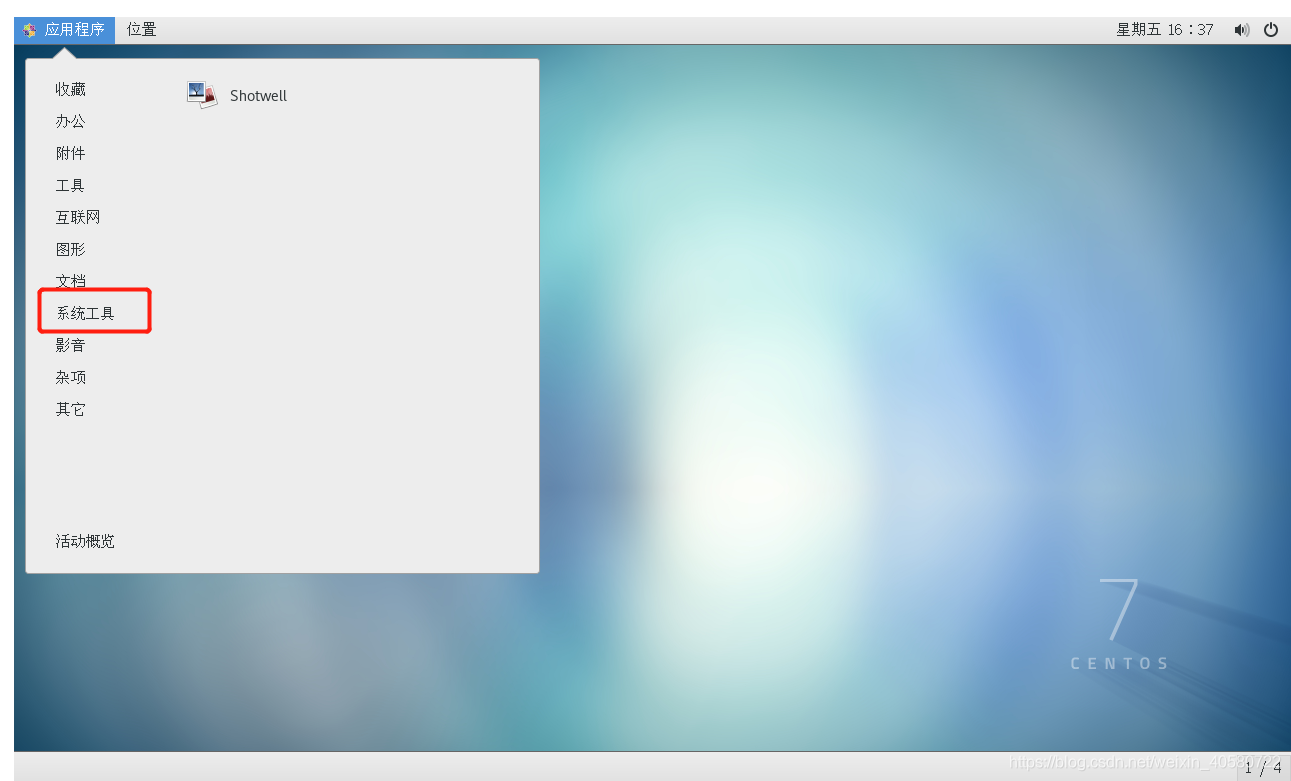Open the power button icon menu
1291x781 pixels.
coord(1271,30)
